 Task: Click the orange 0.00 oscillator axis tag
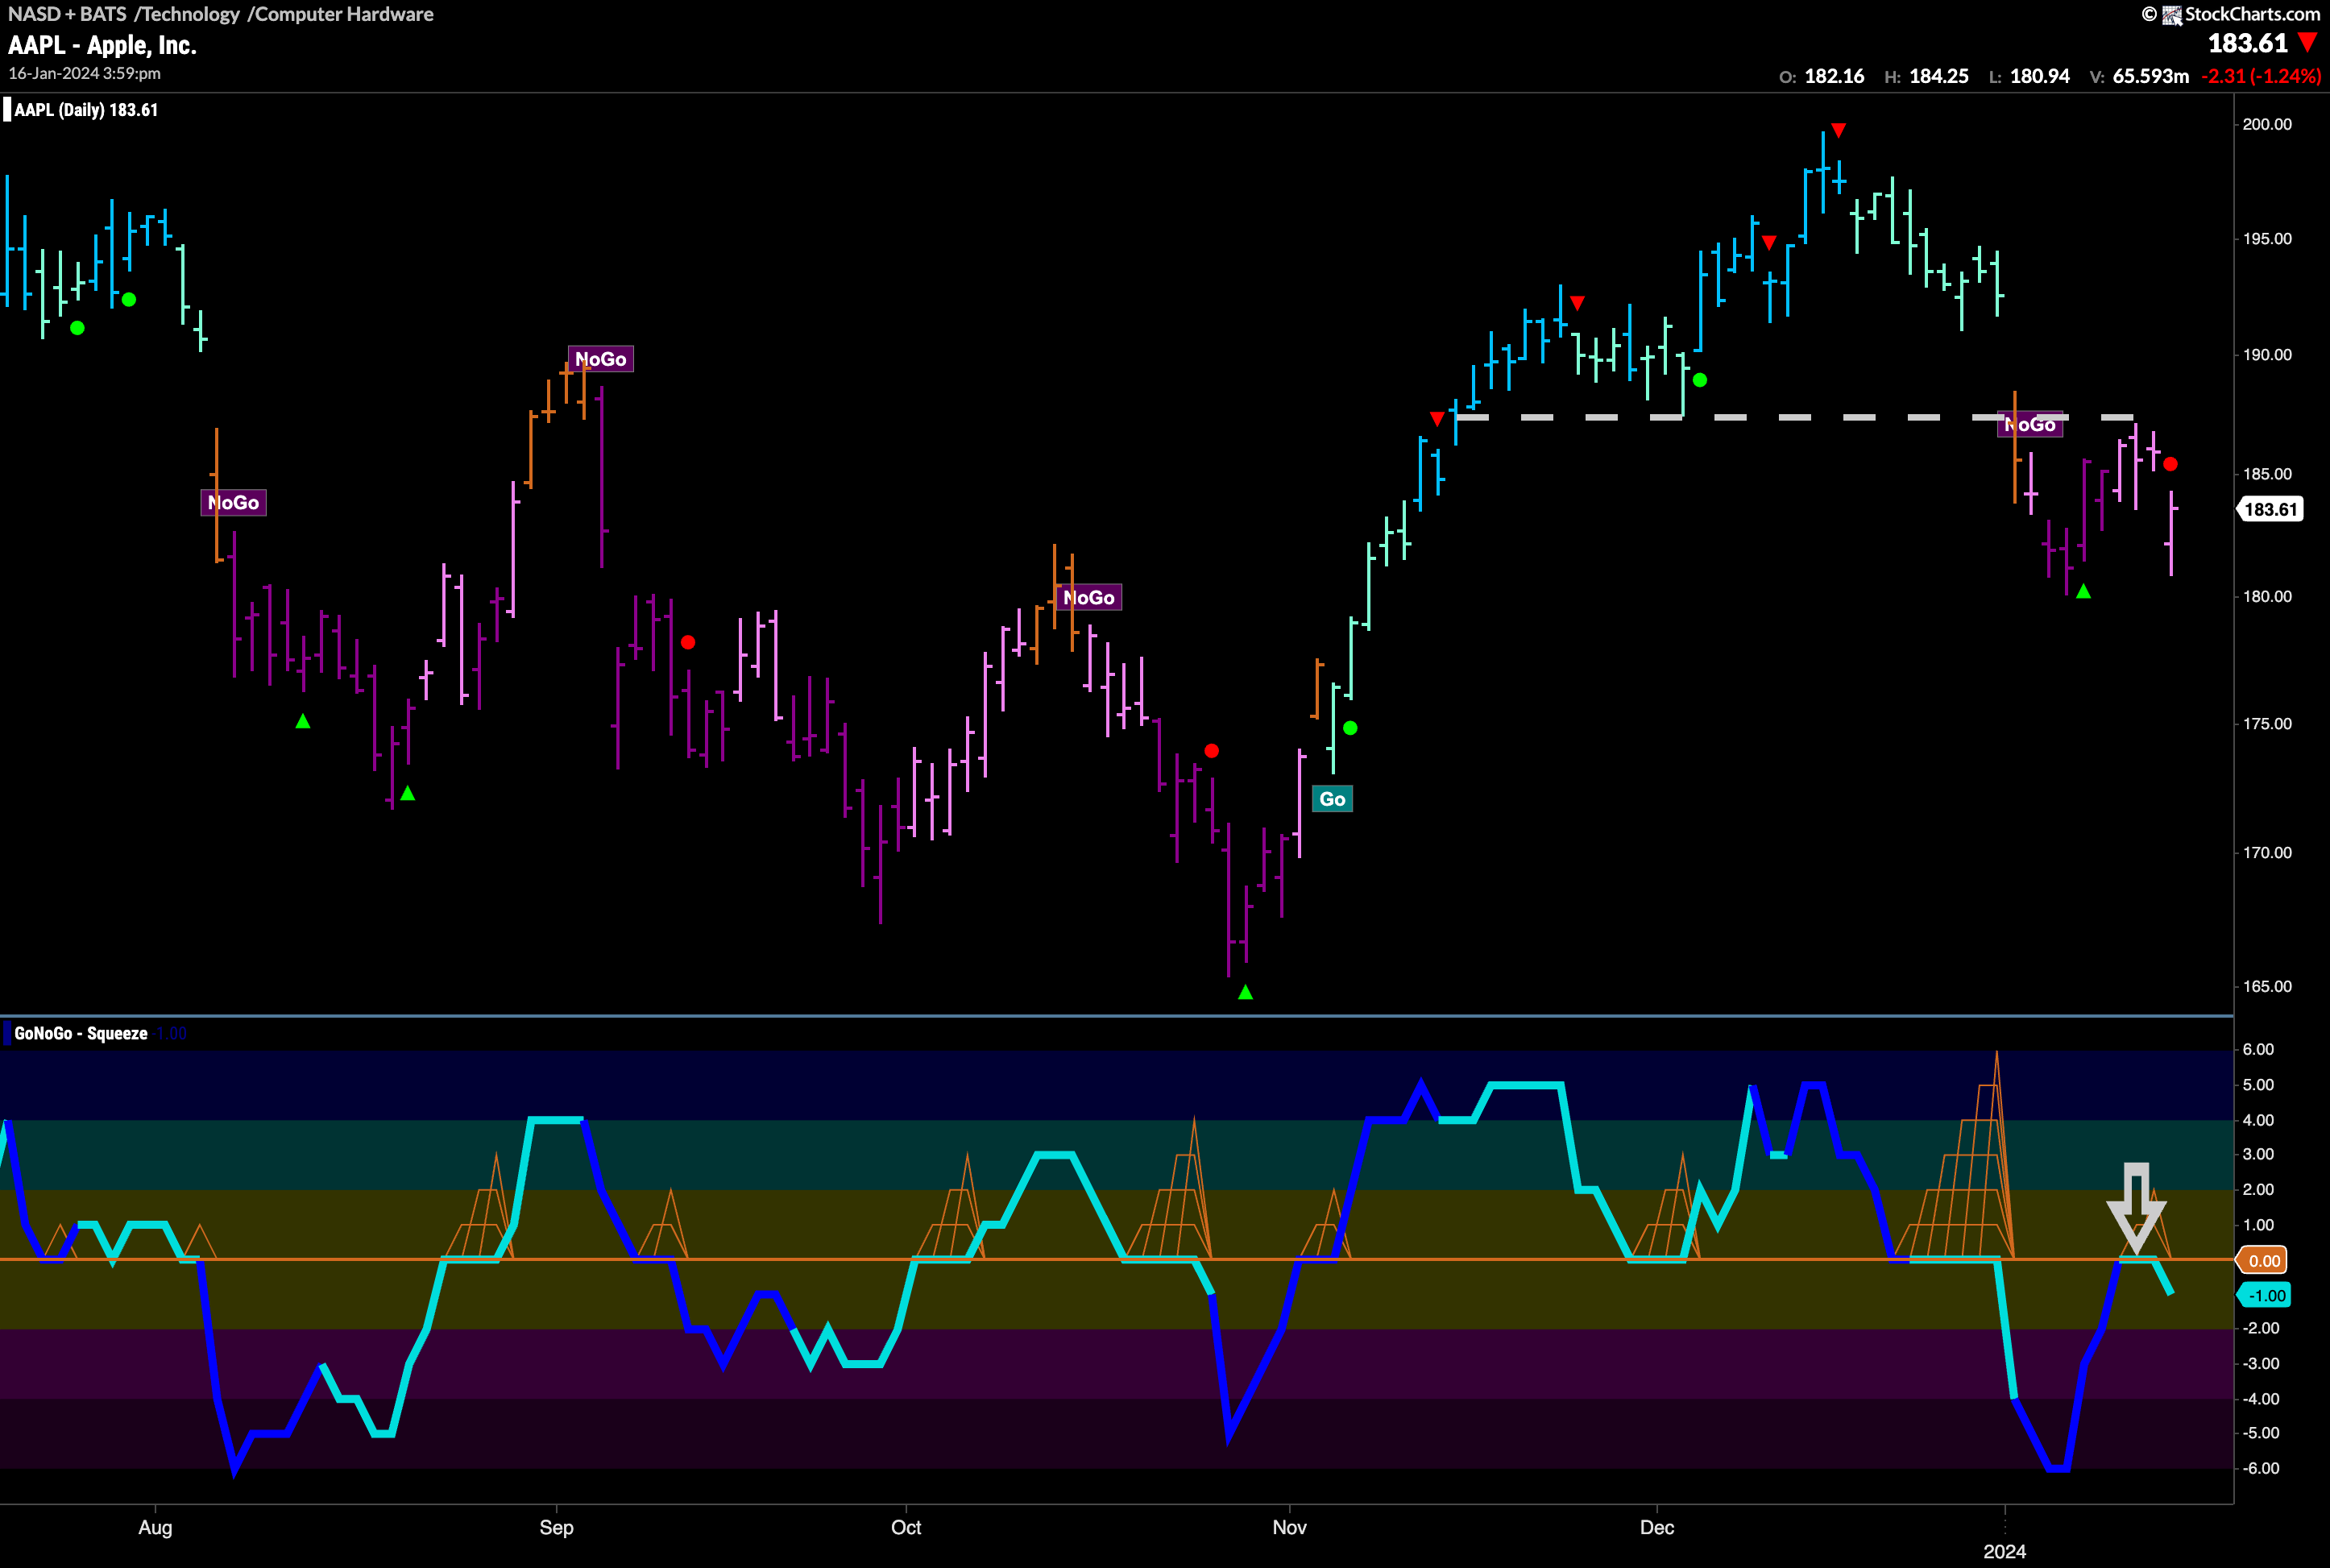(x=2264, y=1260)
